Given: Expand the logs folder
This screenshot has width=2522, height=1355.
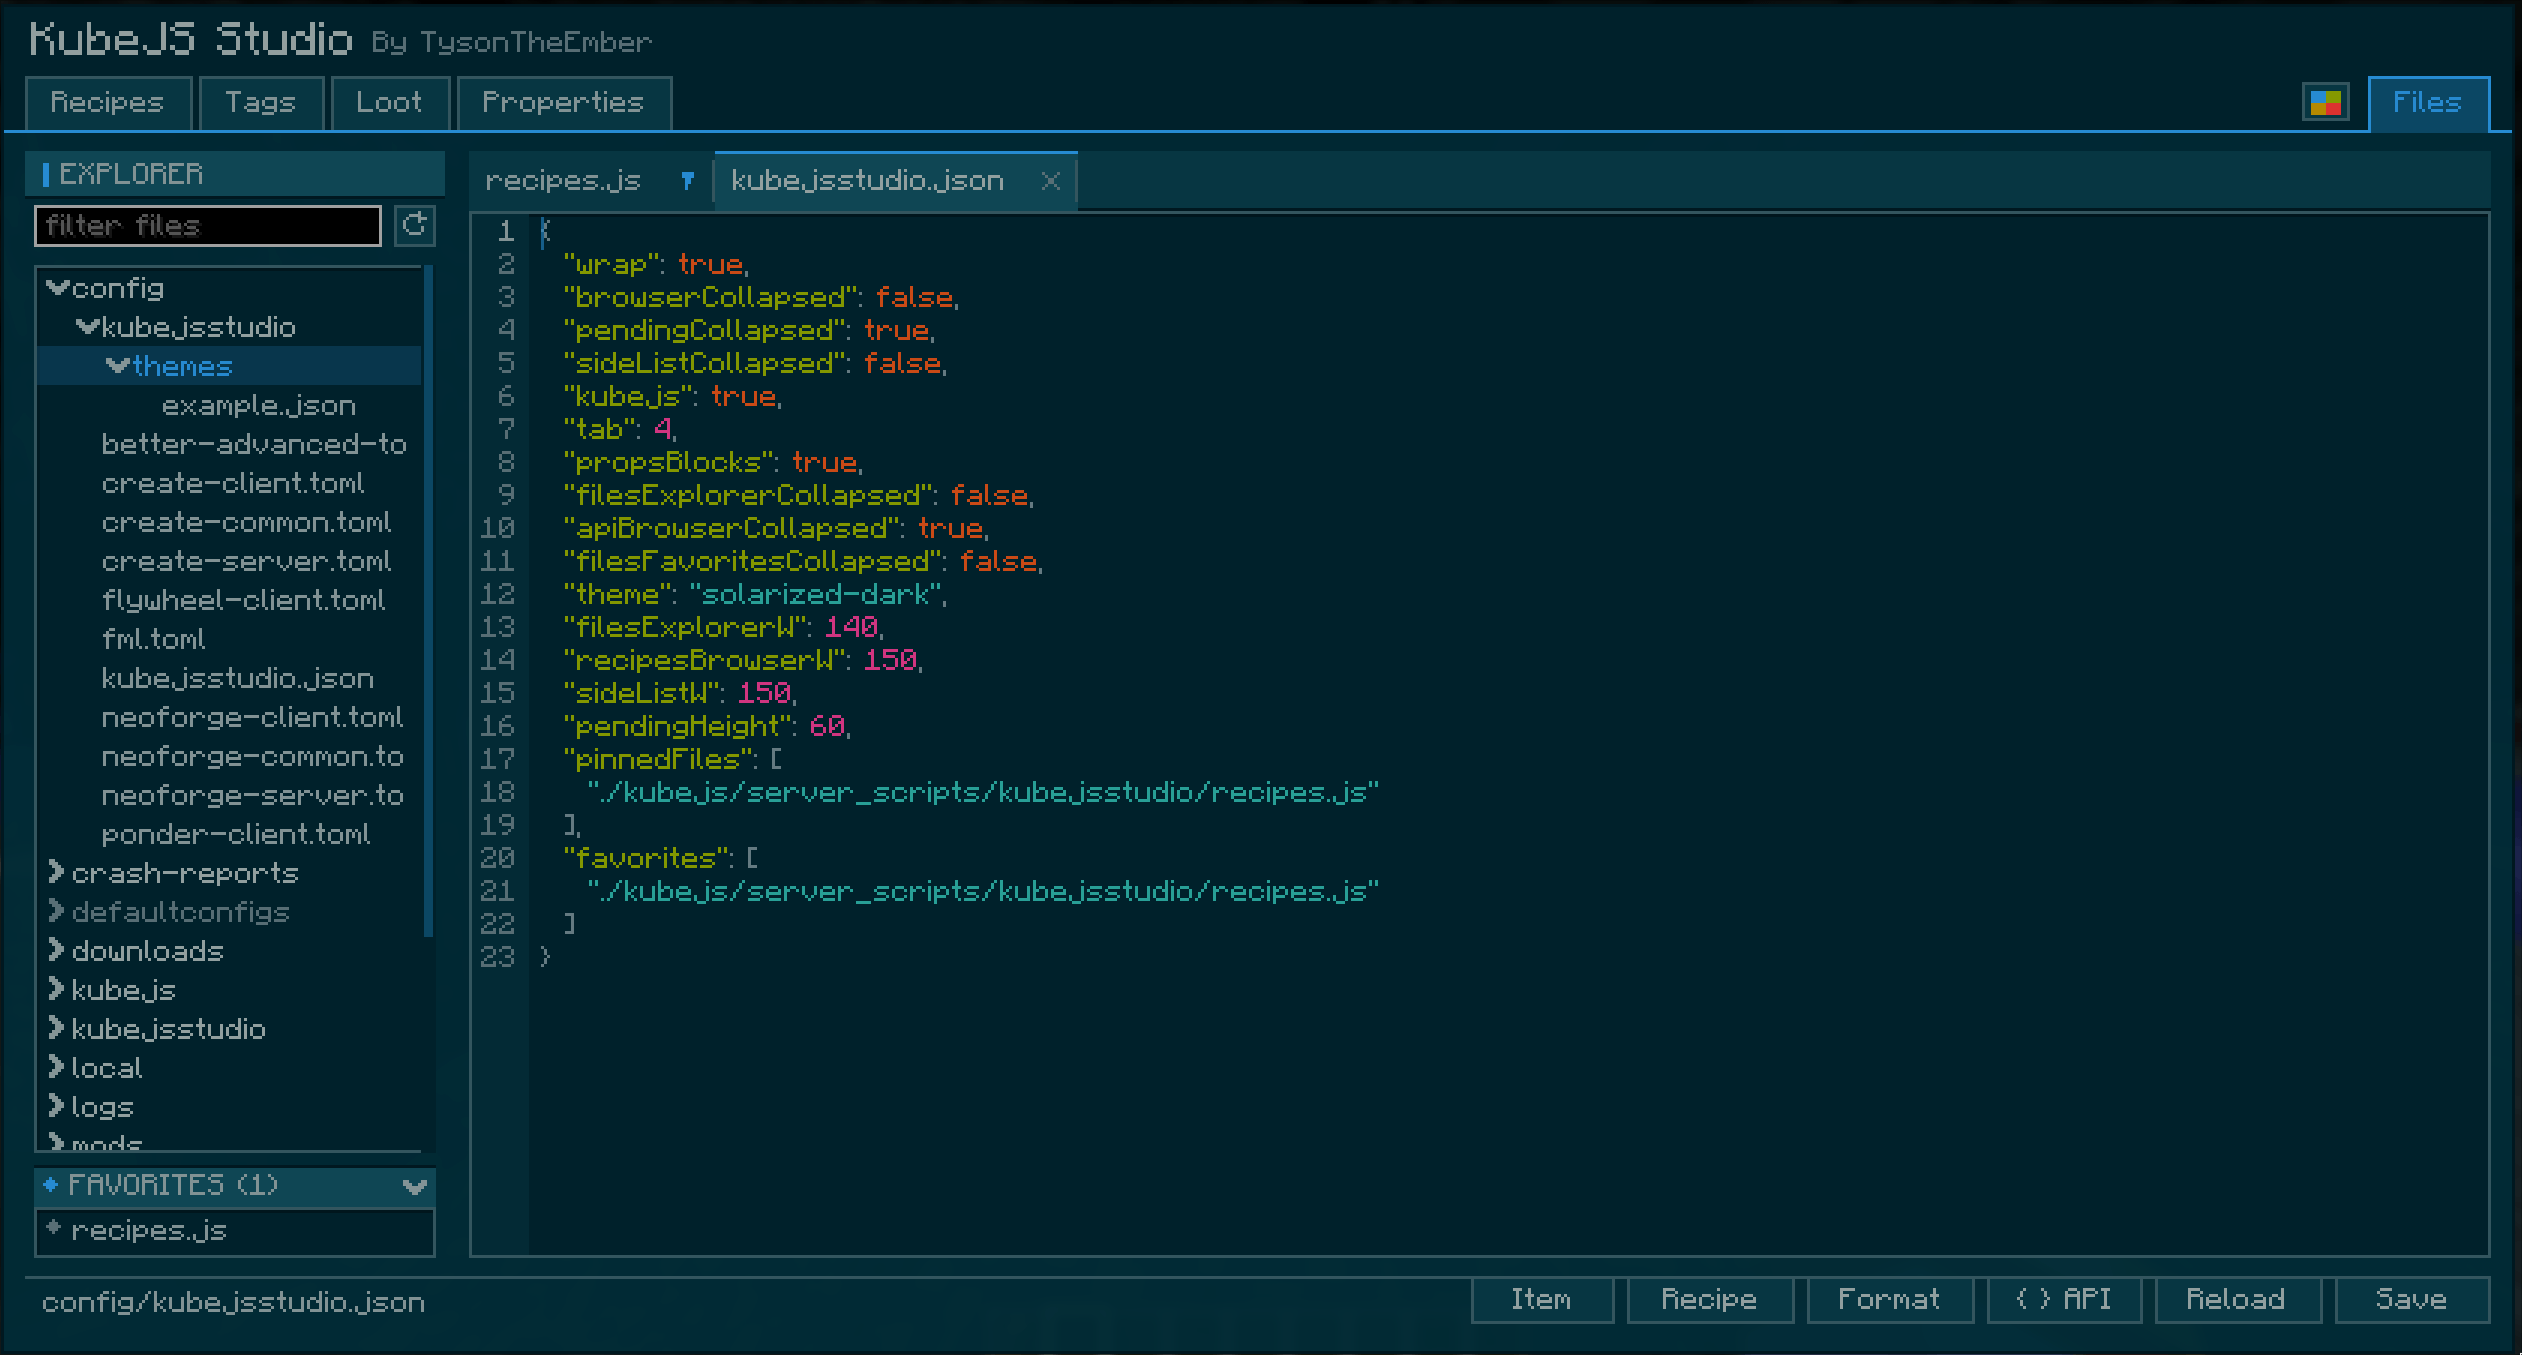Looking at the screenshot, I should (56, 1106).
